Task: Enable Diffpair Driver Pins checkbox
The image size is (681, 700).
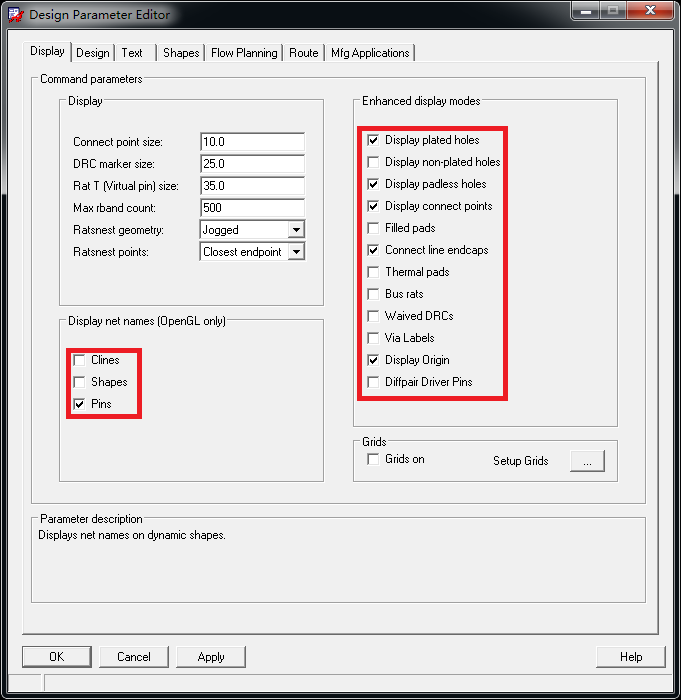Action: [x=373, y=382]
